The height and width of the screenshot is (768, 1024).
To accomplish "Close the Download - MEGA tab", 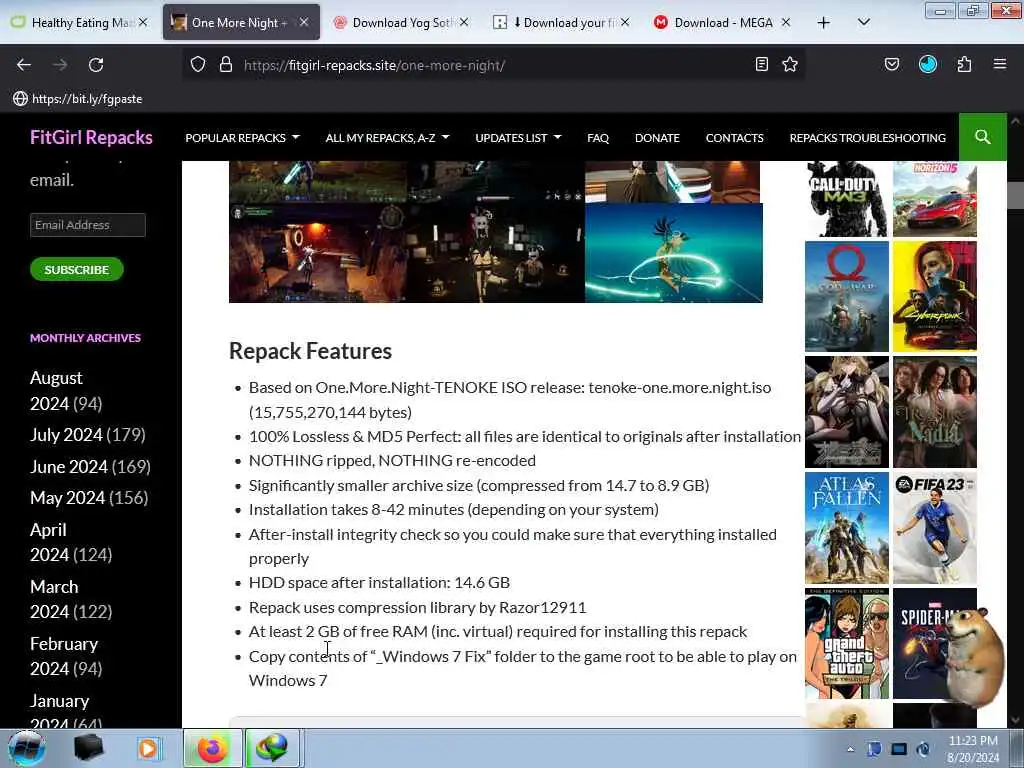I will pyautogui.click(x=786, y=22).
